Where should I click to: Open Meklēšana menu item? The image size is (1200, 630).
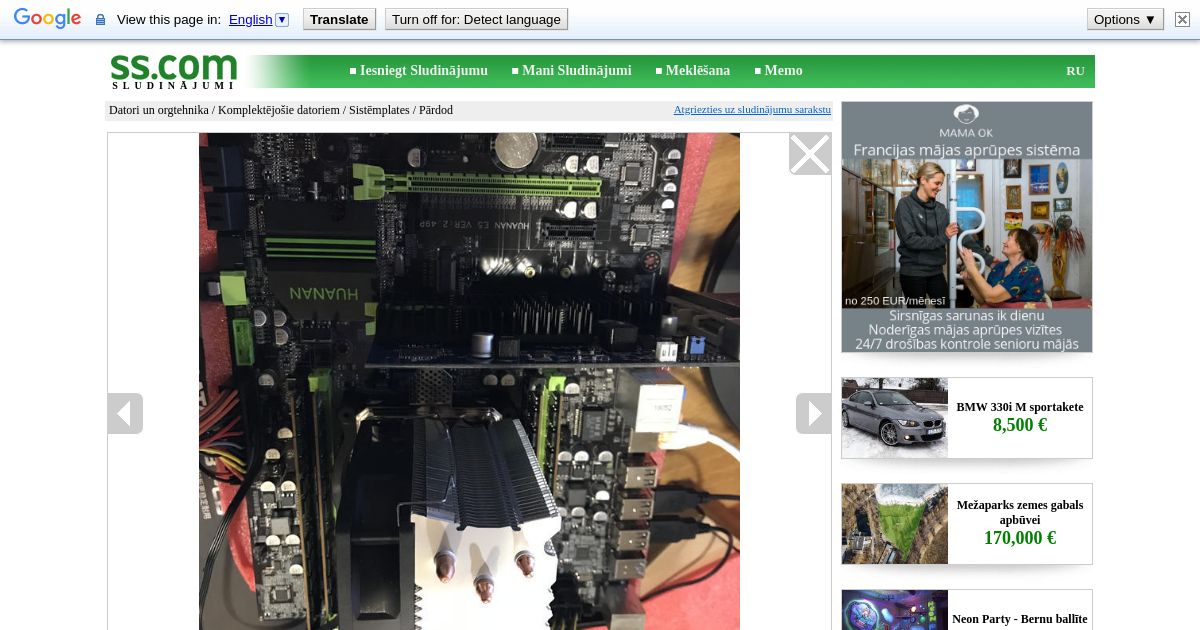(698, 71)
